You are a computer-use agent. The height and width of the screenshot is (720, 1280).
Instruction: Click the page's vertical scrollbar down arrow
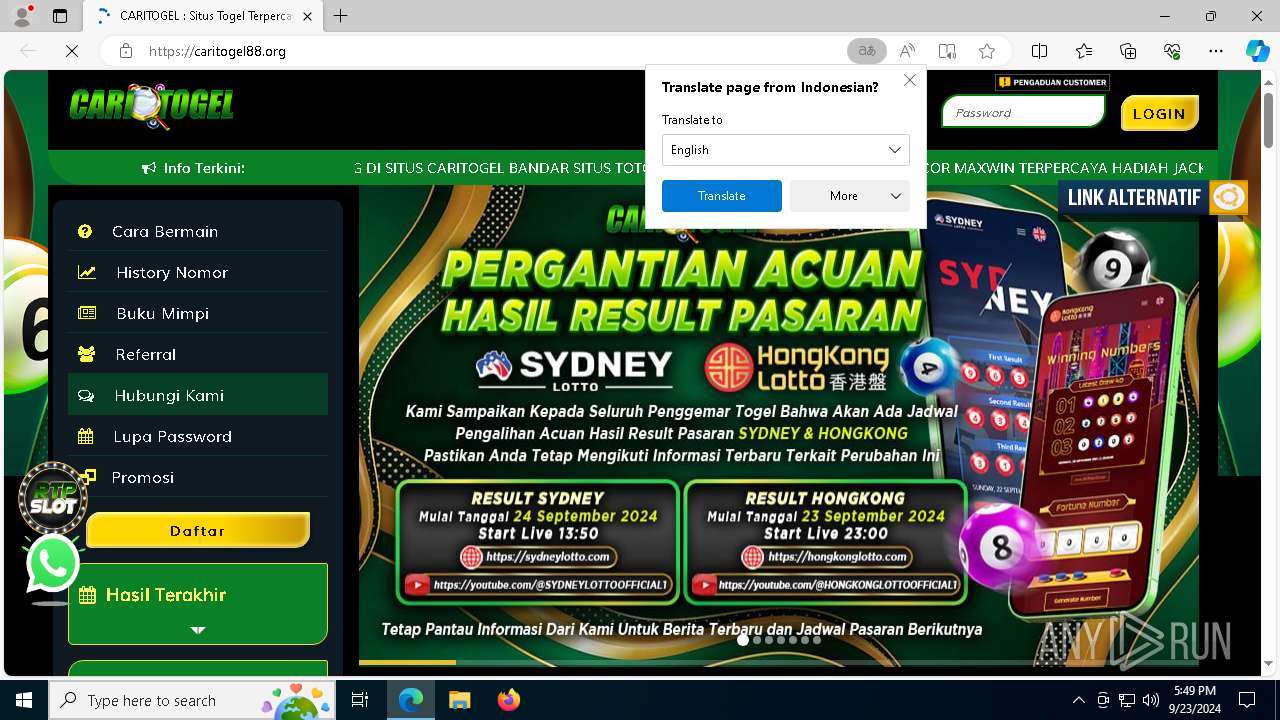pos(1269,663)
